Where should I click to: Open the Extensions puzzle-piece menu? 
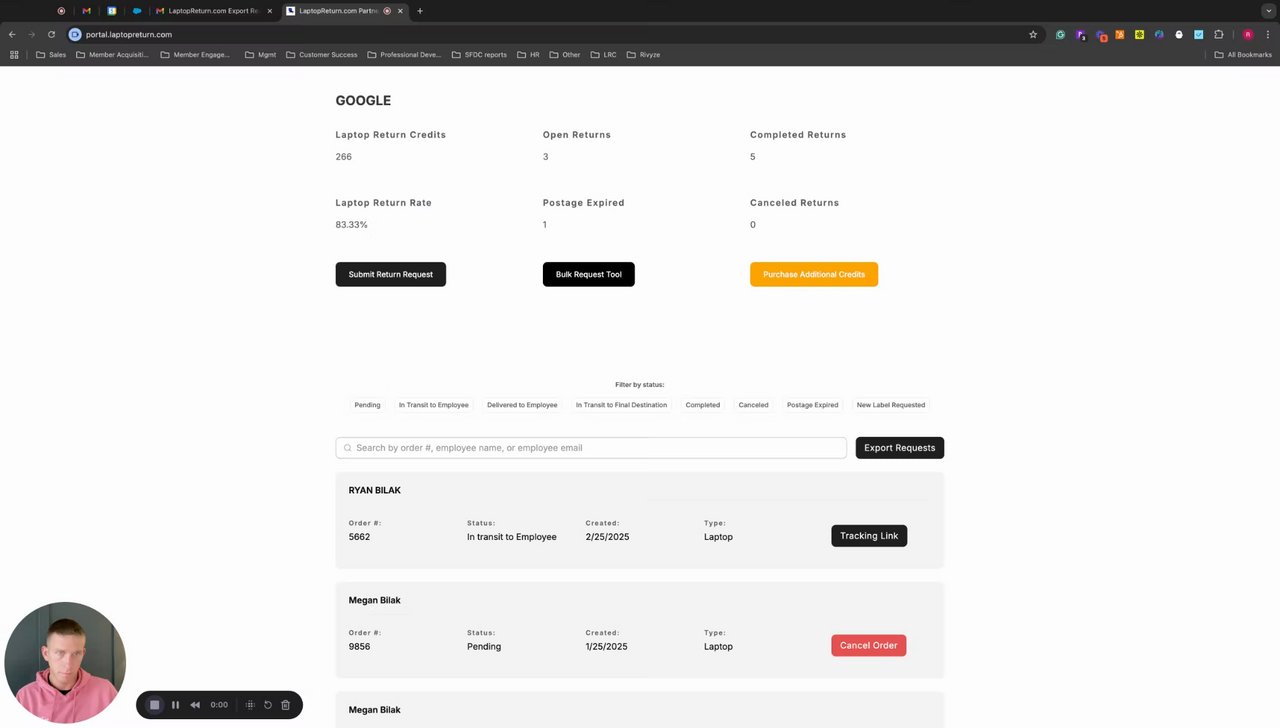[x=1219, y=34]
